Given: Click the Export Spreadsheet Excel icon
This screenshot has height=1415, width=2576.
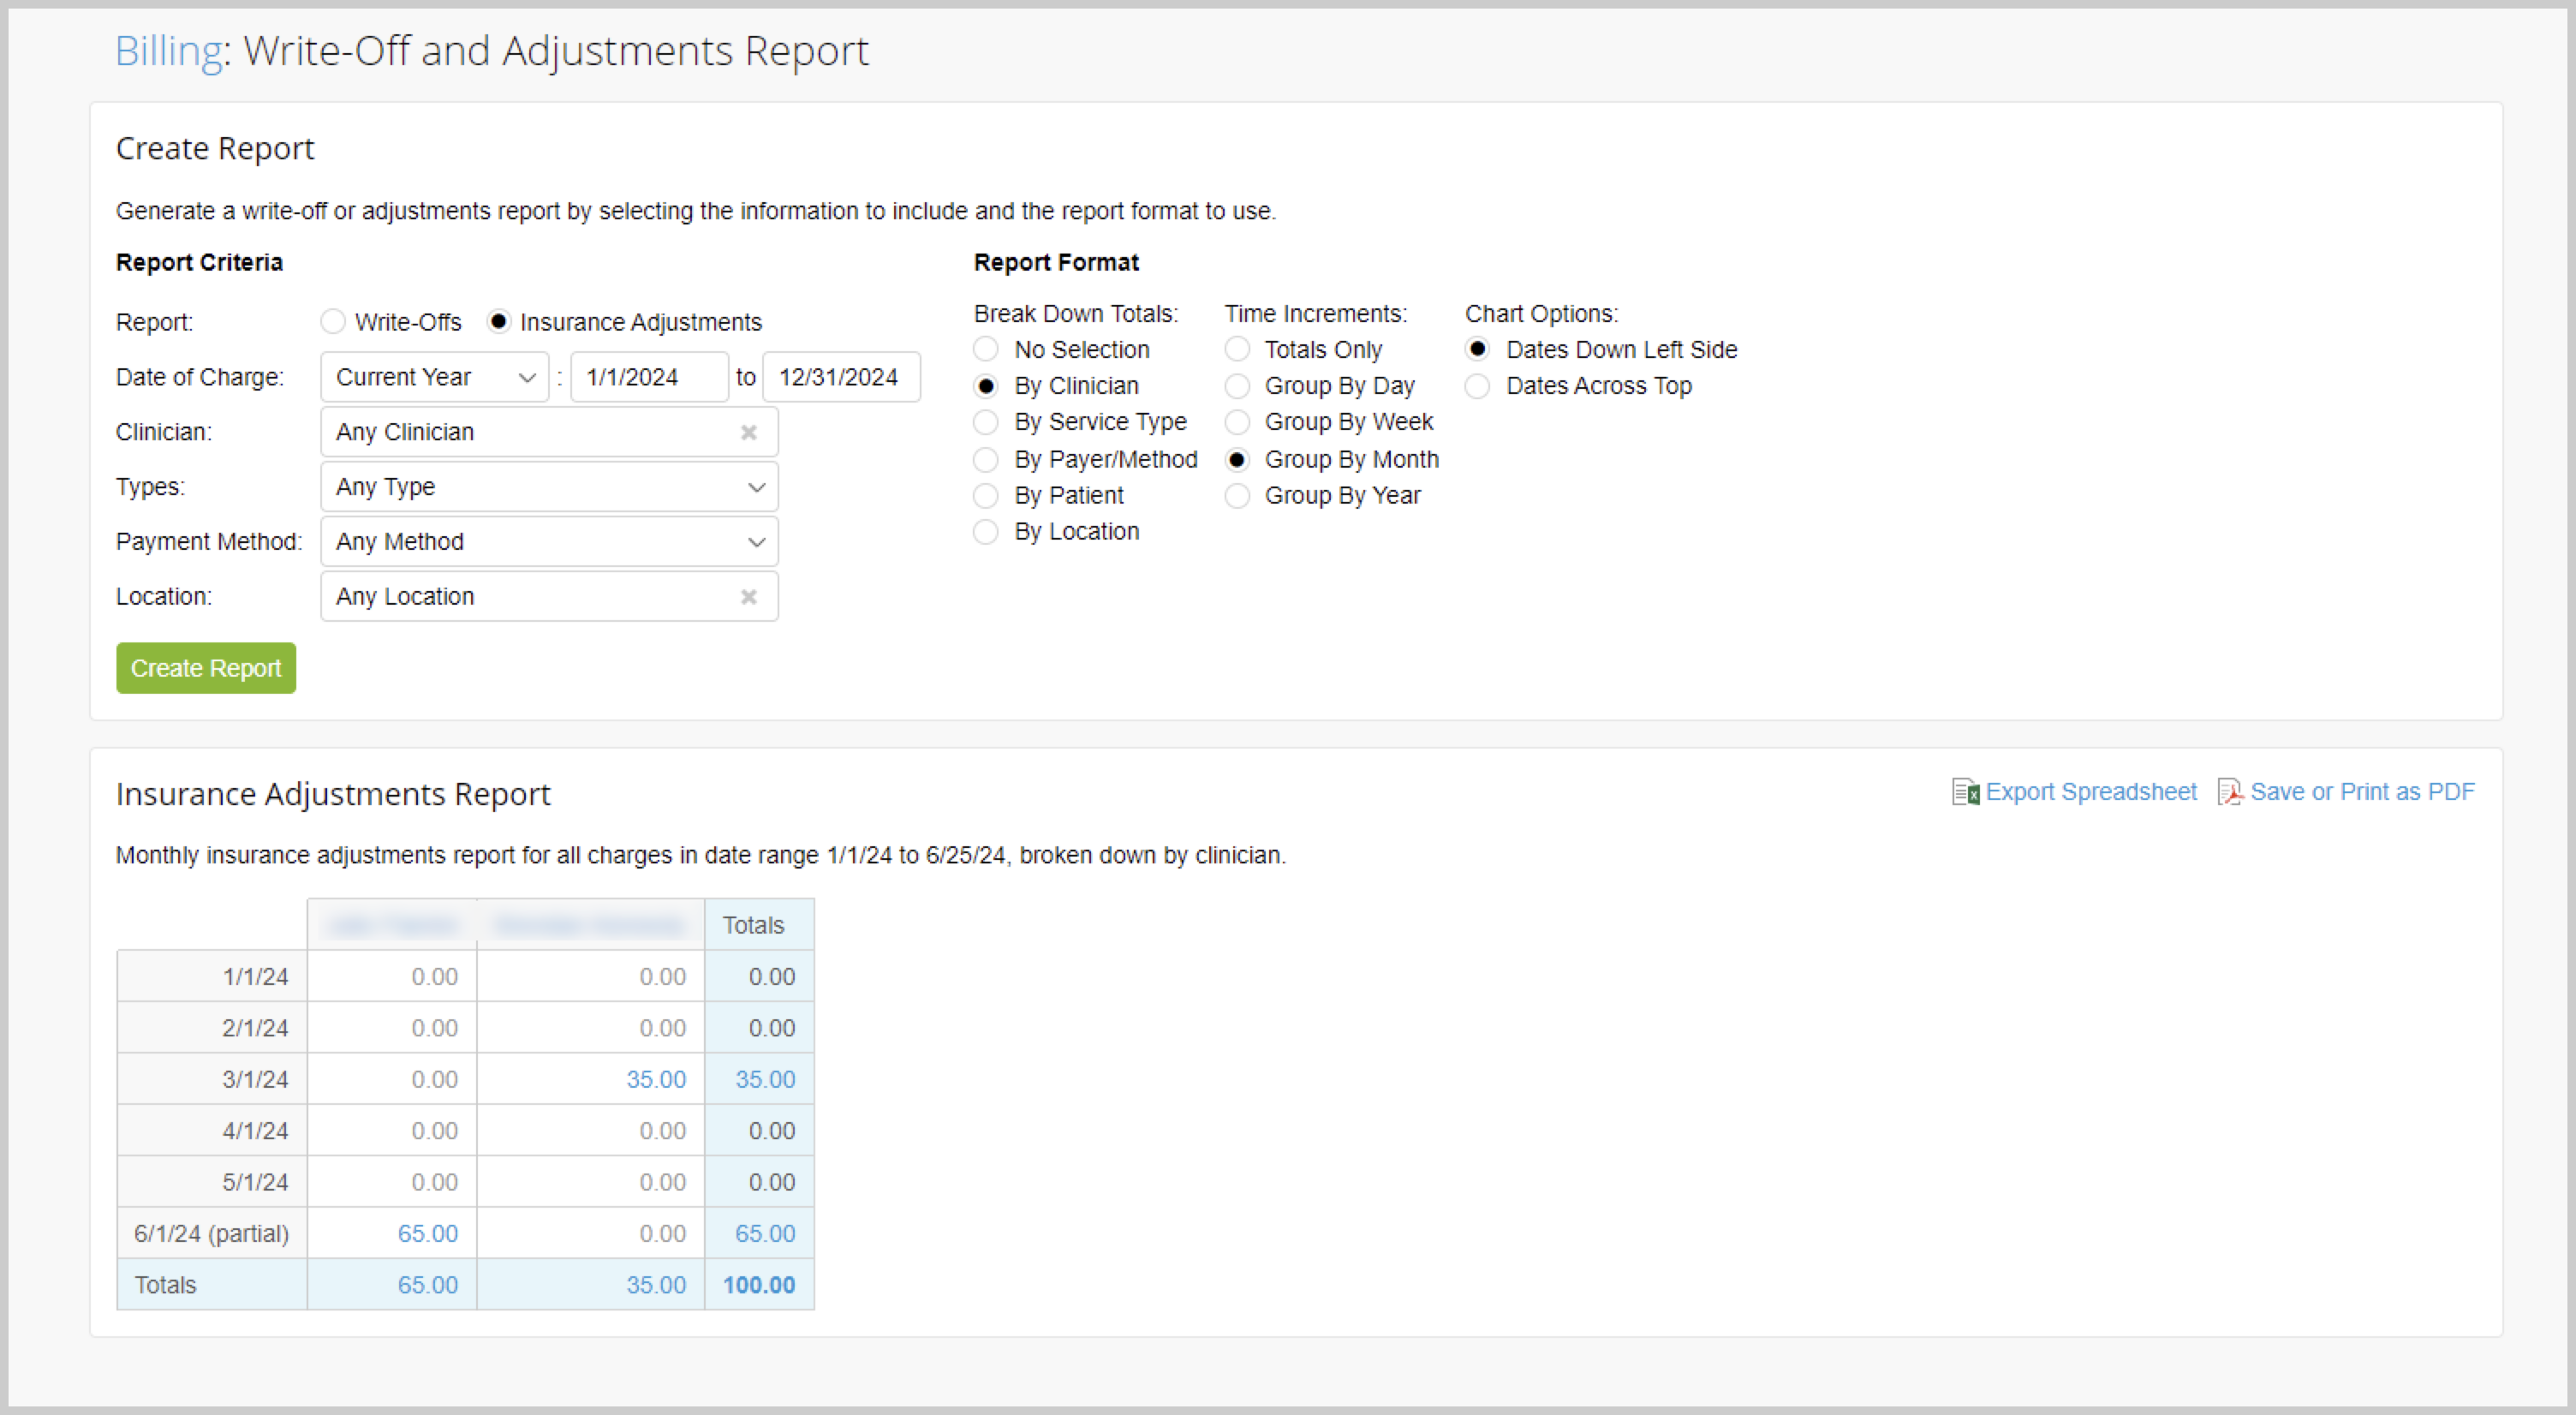Looking at the screenshot, I should [1965, 792].
